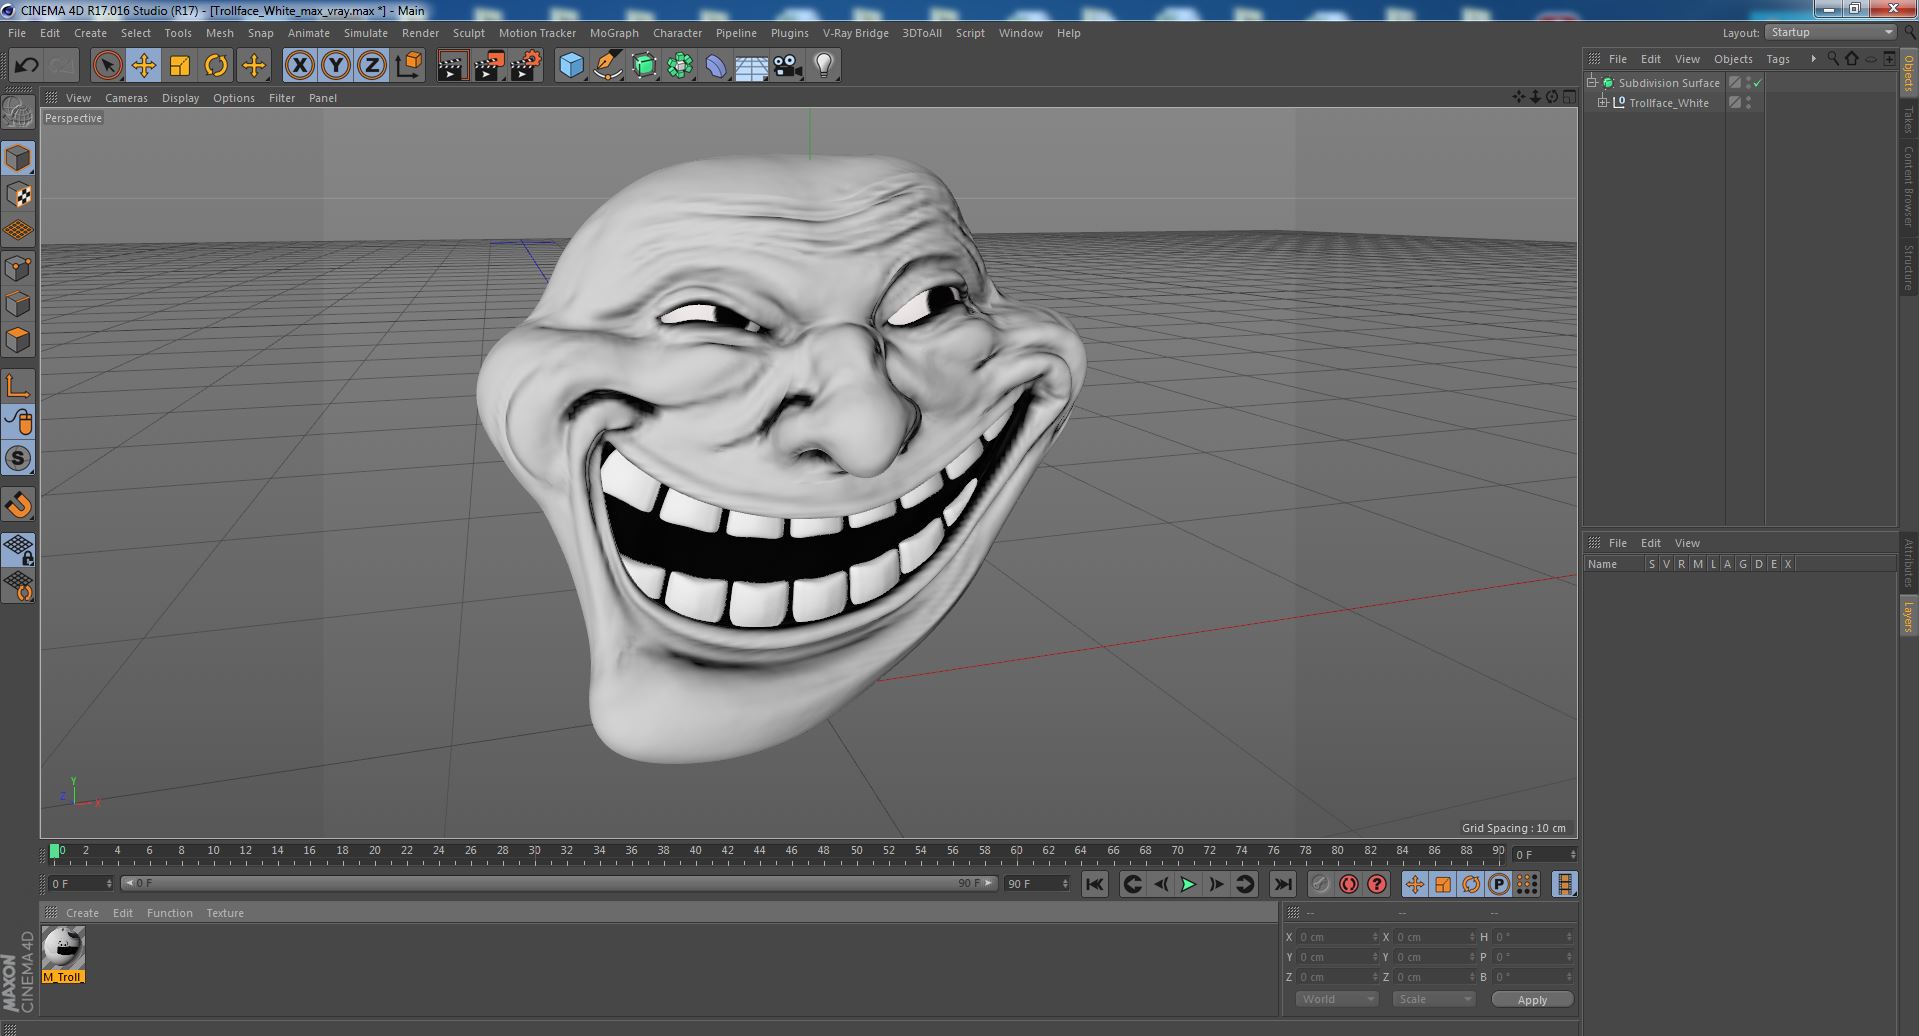Go to end of animation
The image size is (1919, 1036).
click(1283, 884)
